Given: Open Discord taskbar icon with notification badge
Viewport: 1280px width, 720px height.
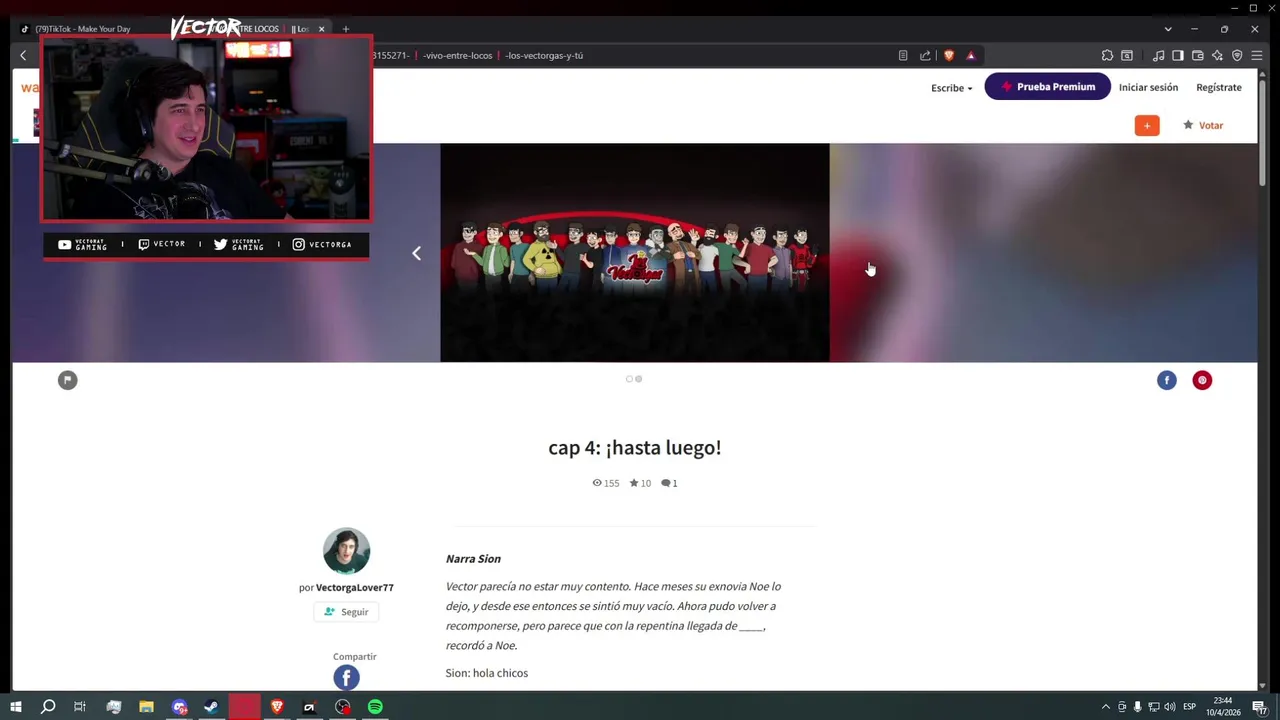Looking at the screenshot, I should (x=179, y=707).
